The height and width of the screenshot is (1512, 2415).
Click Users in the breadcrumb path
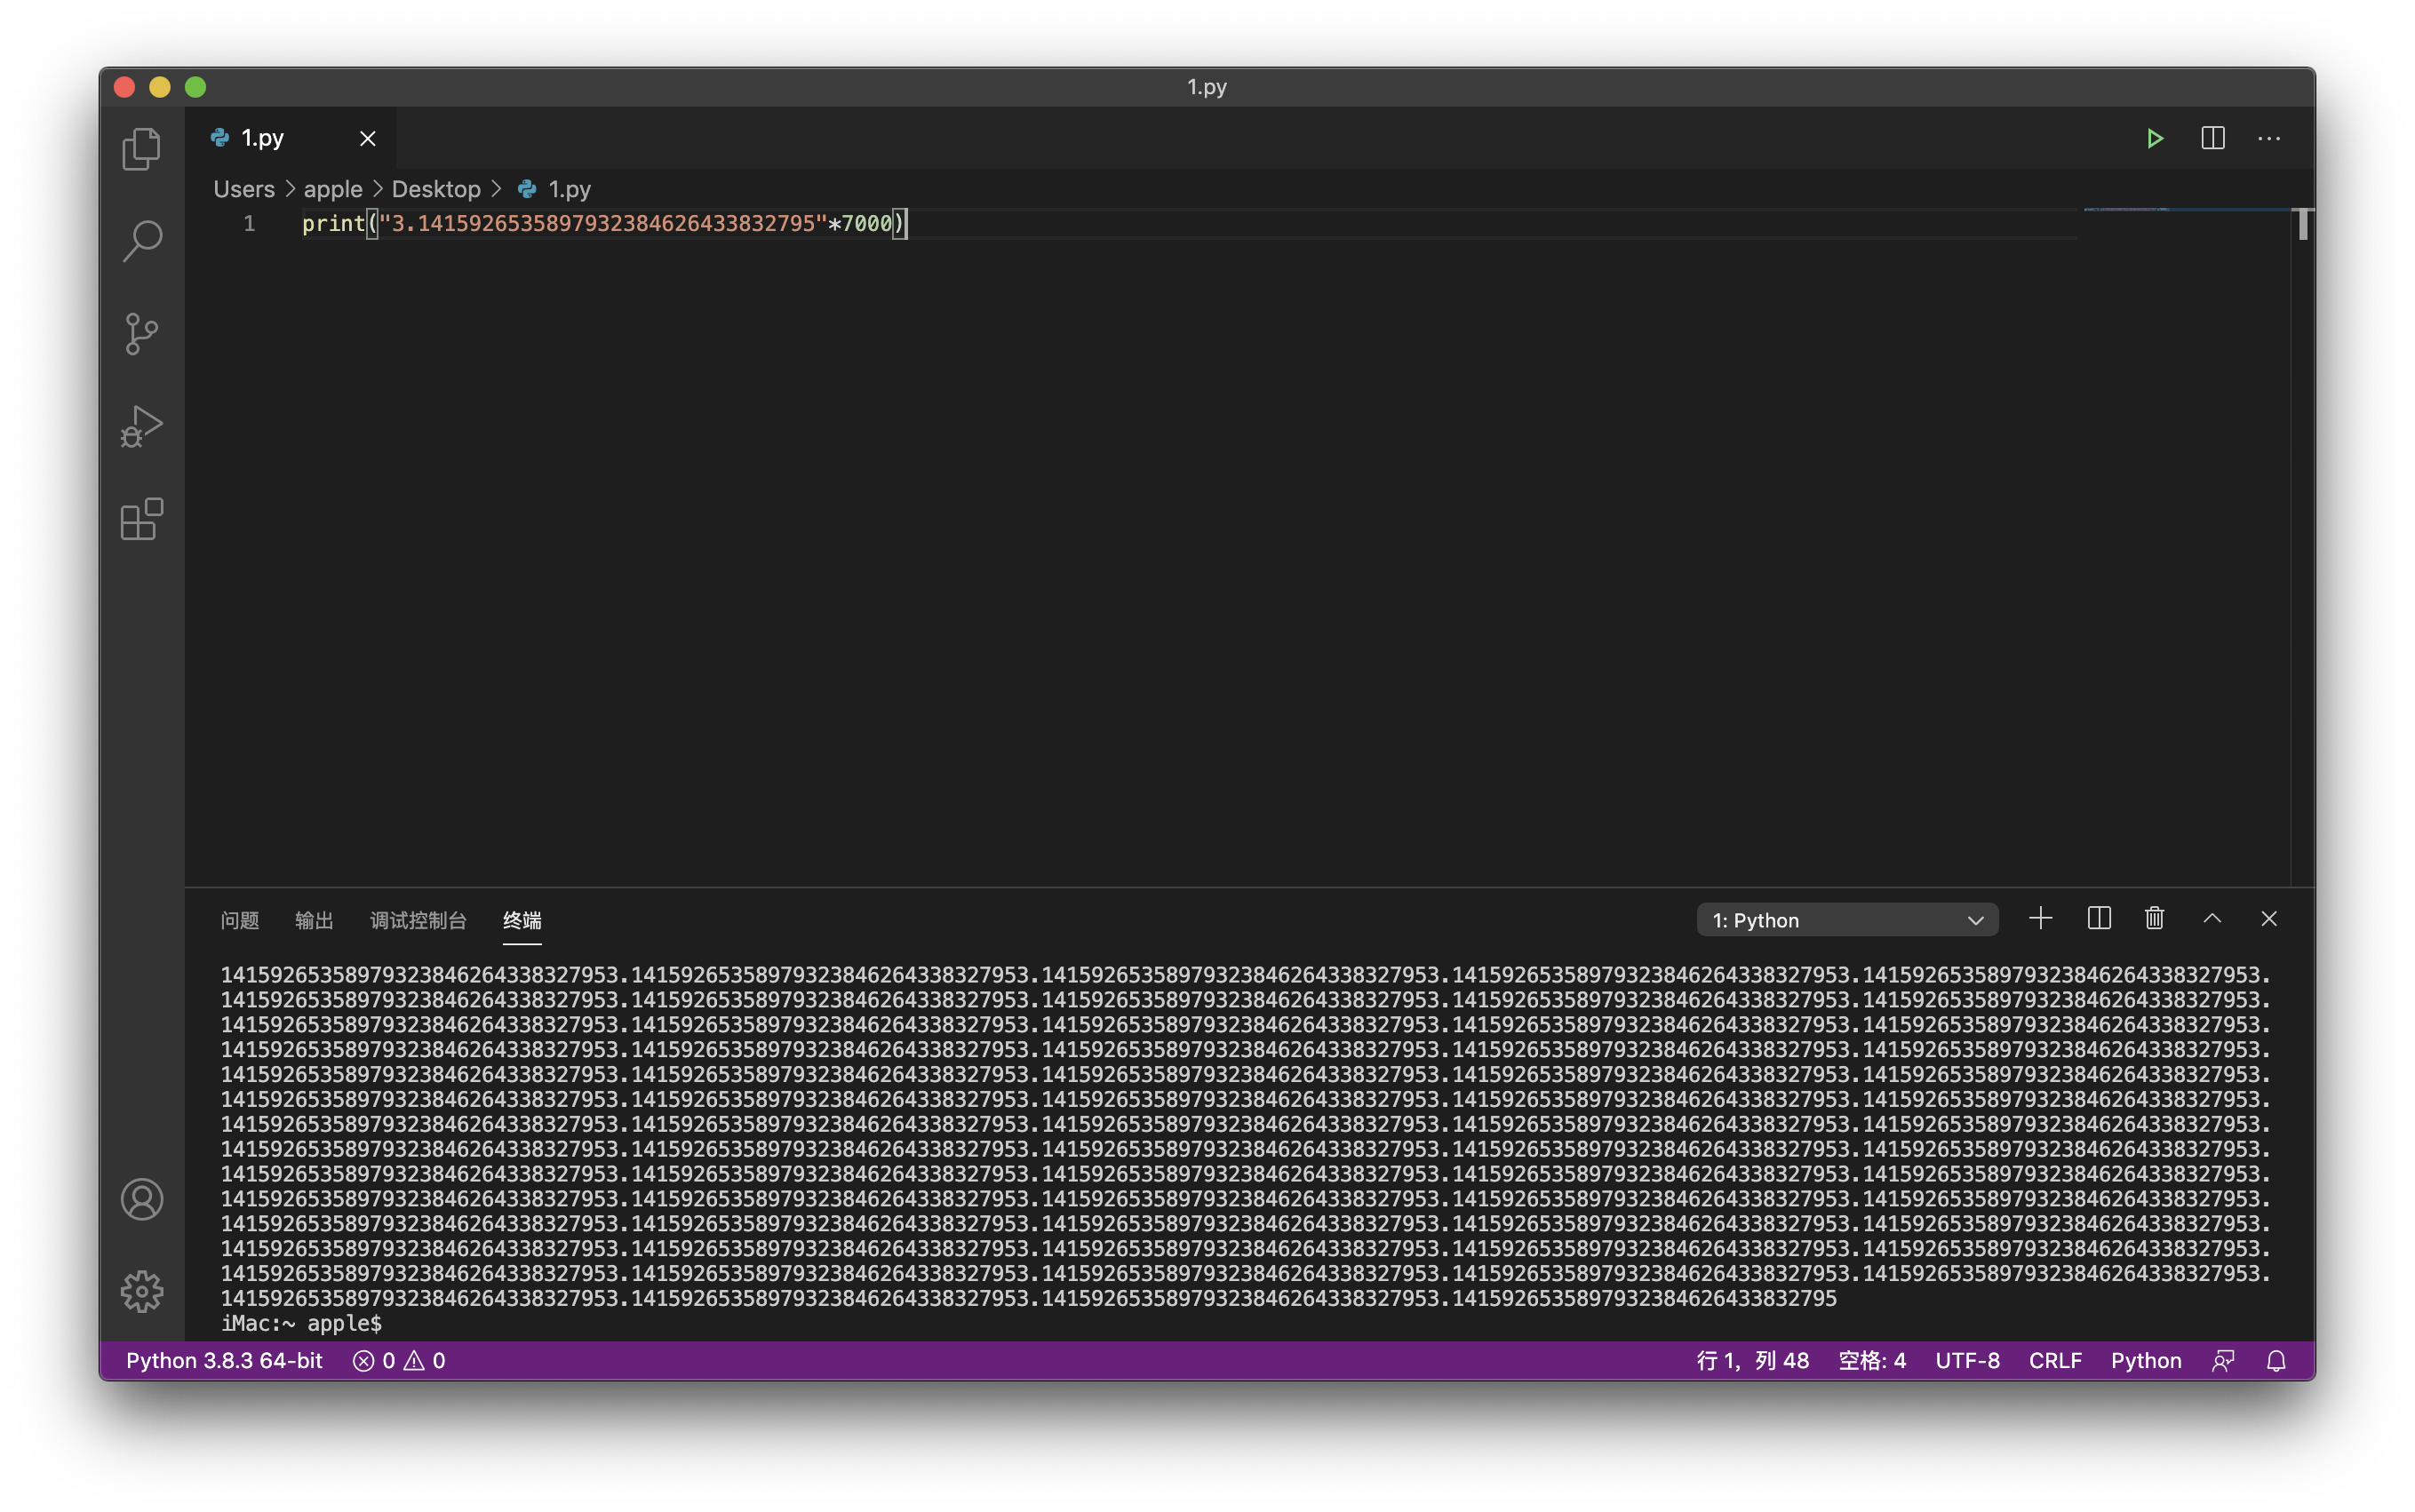click(x=244, y=189)
